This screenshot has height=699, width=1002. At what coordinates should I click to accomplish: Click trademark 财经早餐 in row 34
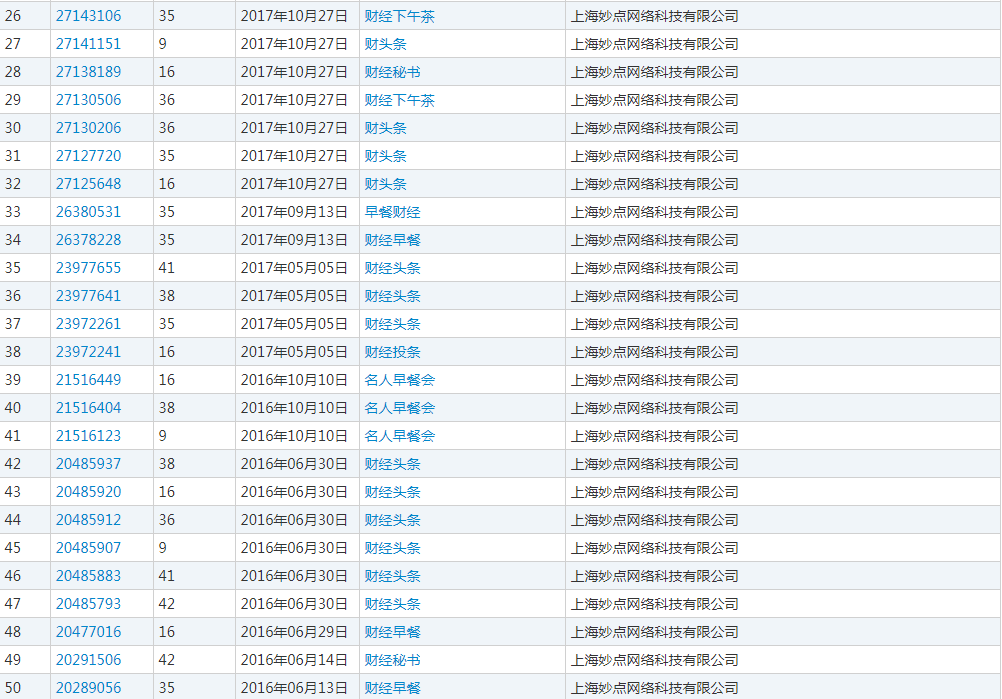(x=392, y=240)
